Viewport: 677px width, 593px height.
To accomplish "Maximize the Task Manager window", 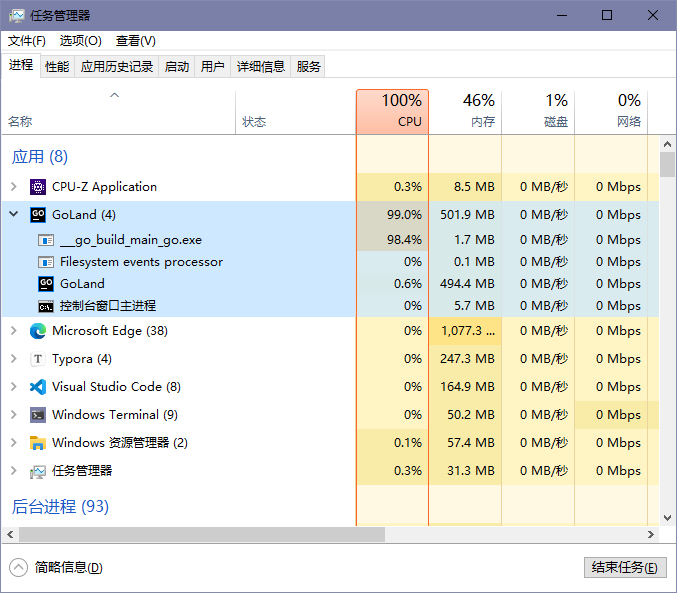I will 607,16.
